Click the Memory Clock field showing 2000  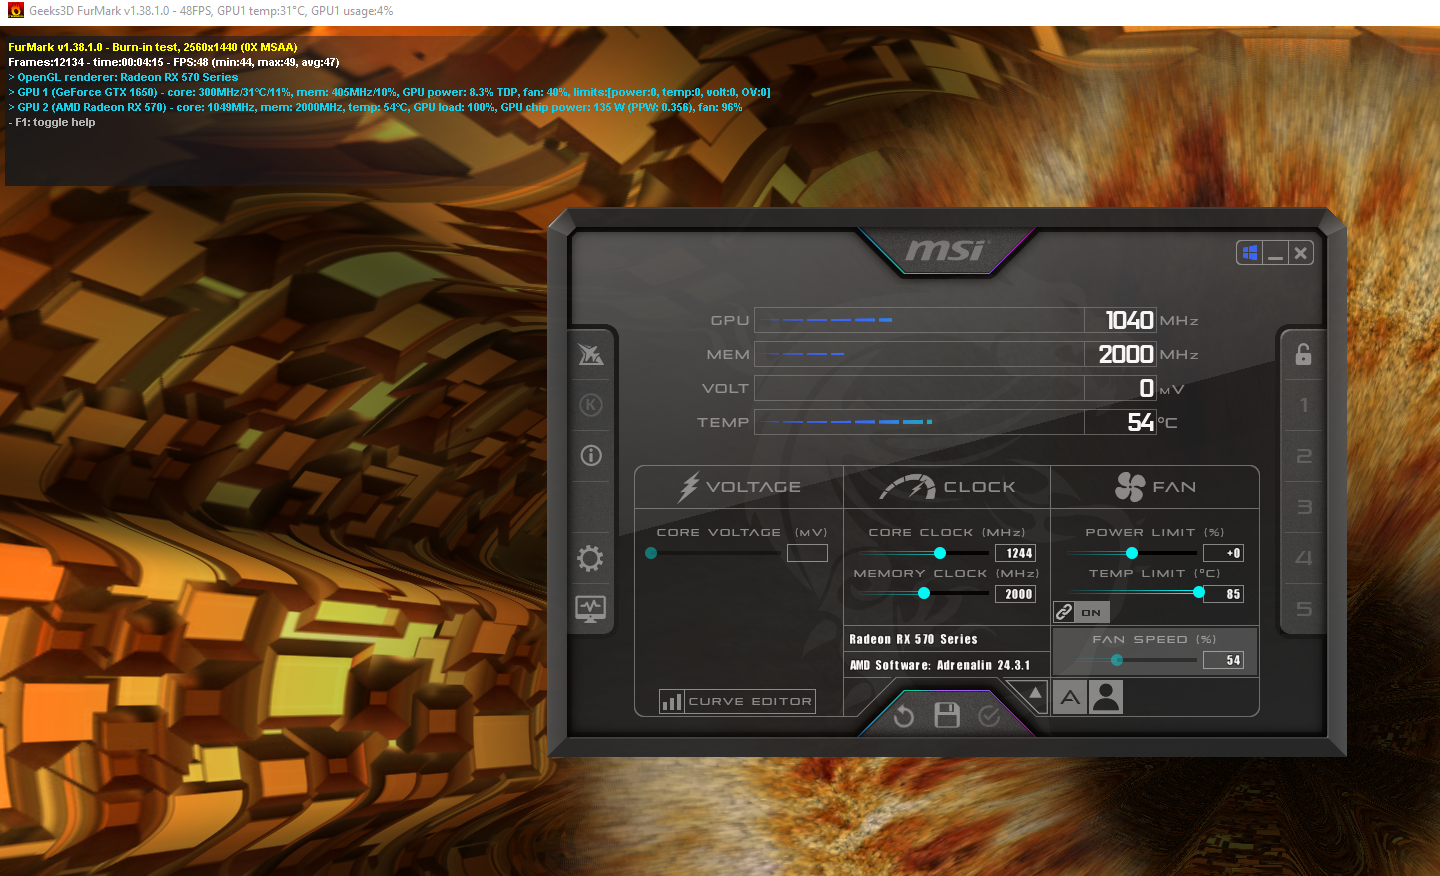click(1015, 594)
